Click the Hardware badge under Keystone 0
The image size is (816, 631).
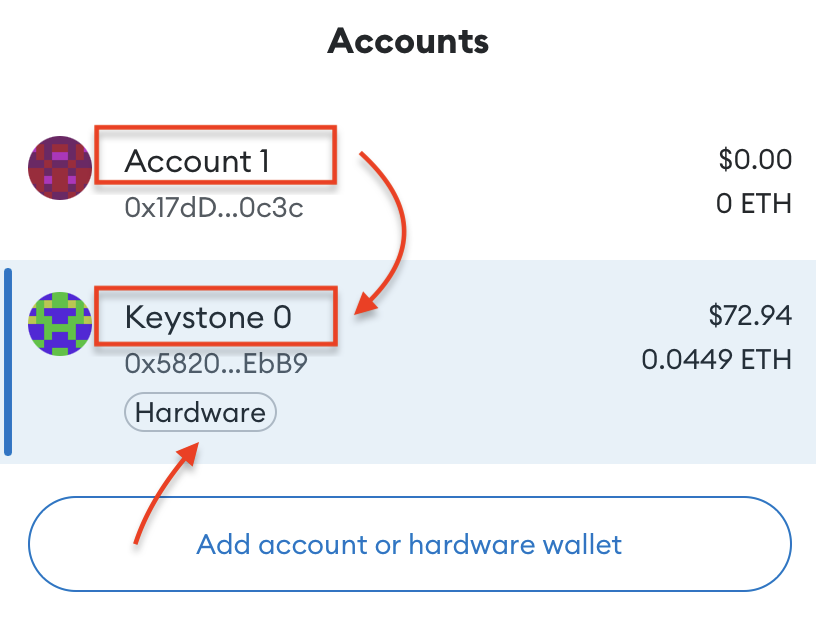(x=200, y=412)
